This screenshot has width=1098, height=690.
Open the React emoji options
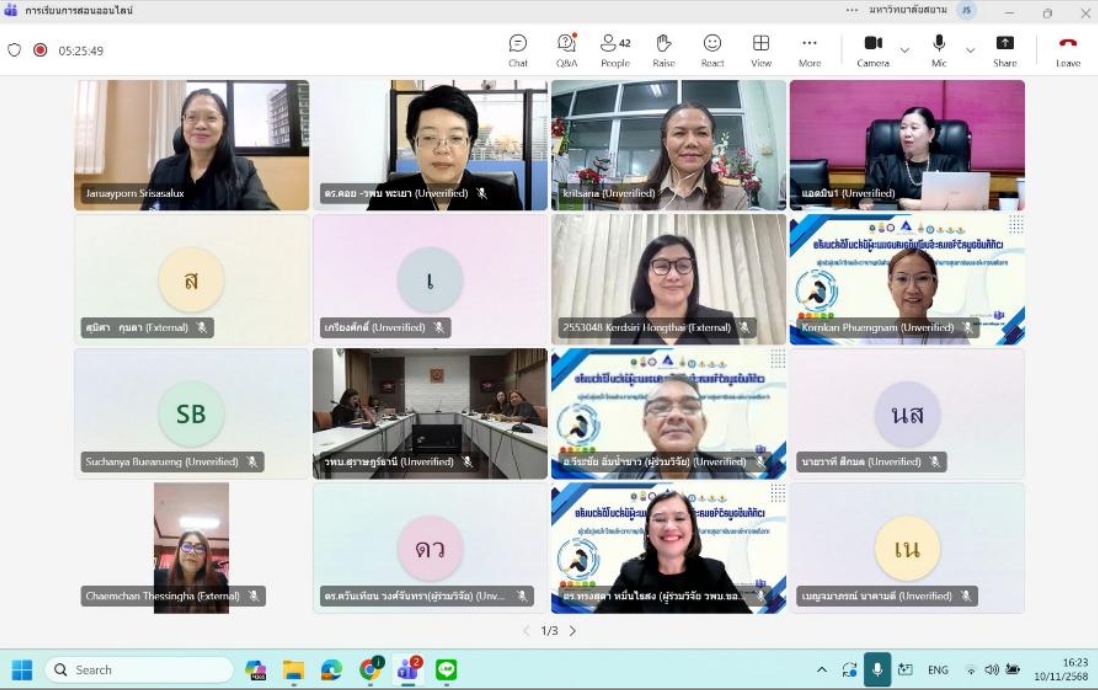pyautogui.click(x=712, y=49)
